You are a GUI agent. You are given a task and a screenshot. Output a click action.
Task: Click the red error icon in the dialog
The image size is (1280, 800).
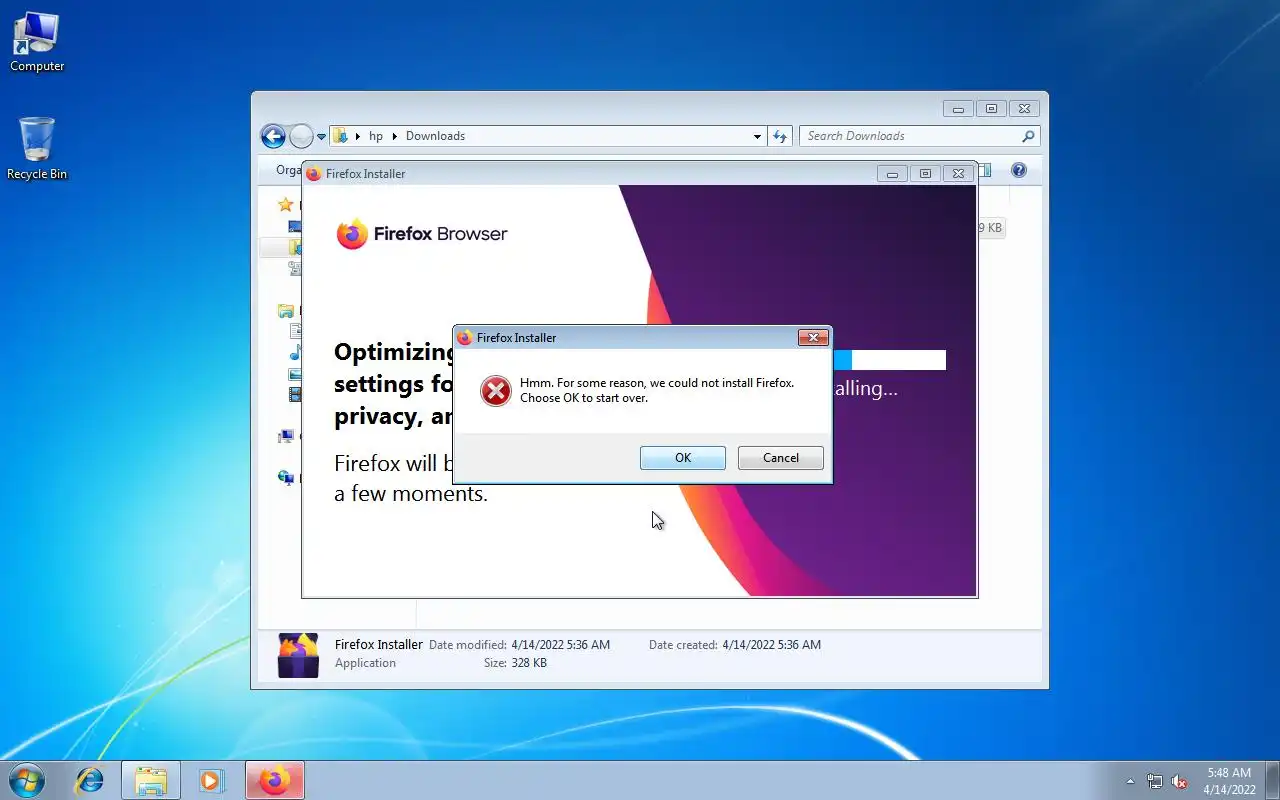[495, 390]
